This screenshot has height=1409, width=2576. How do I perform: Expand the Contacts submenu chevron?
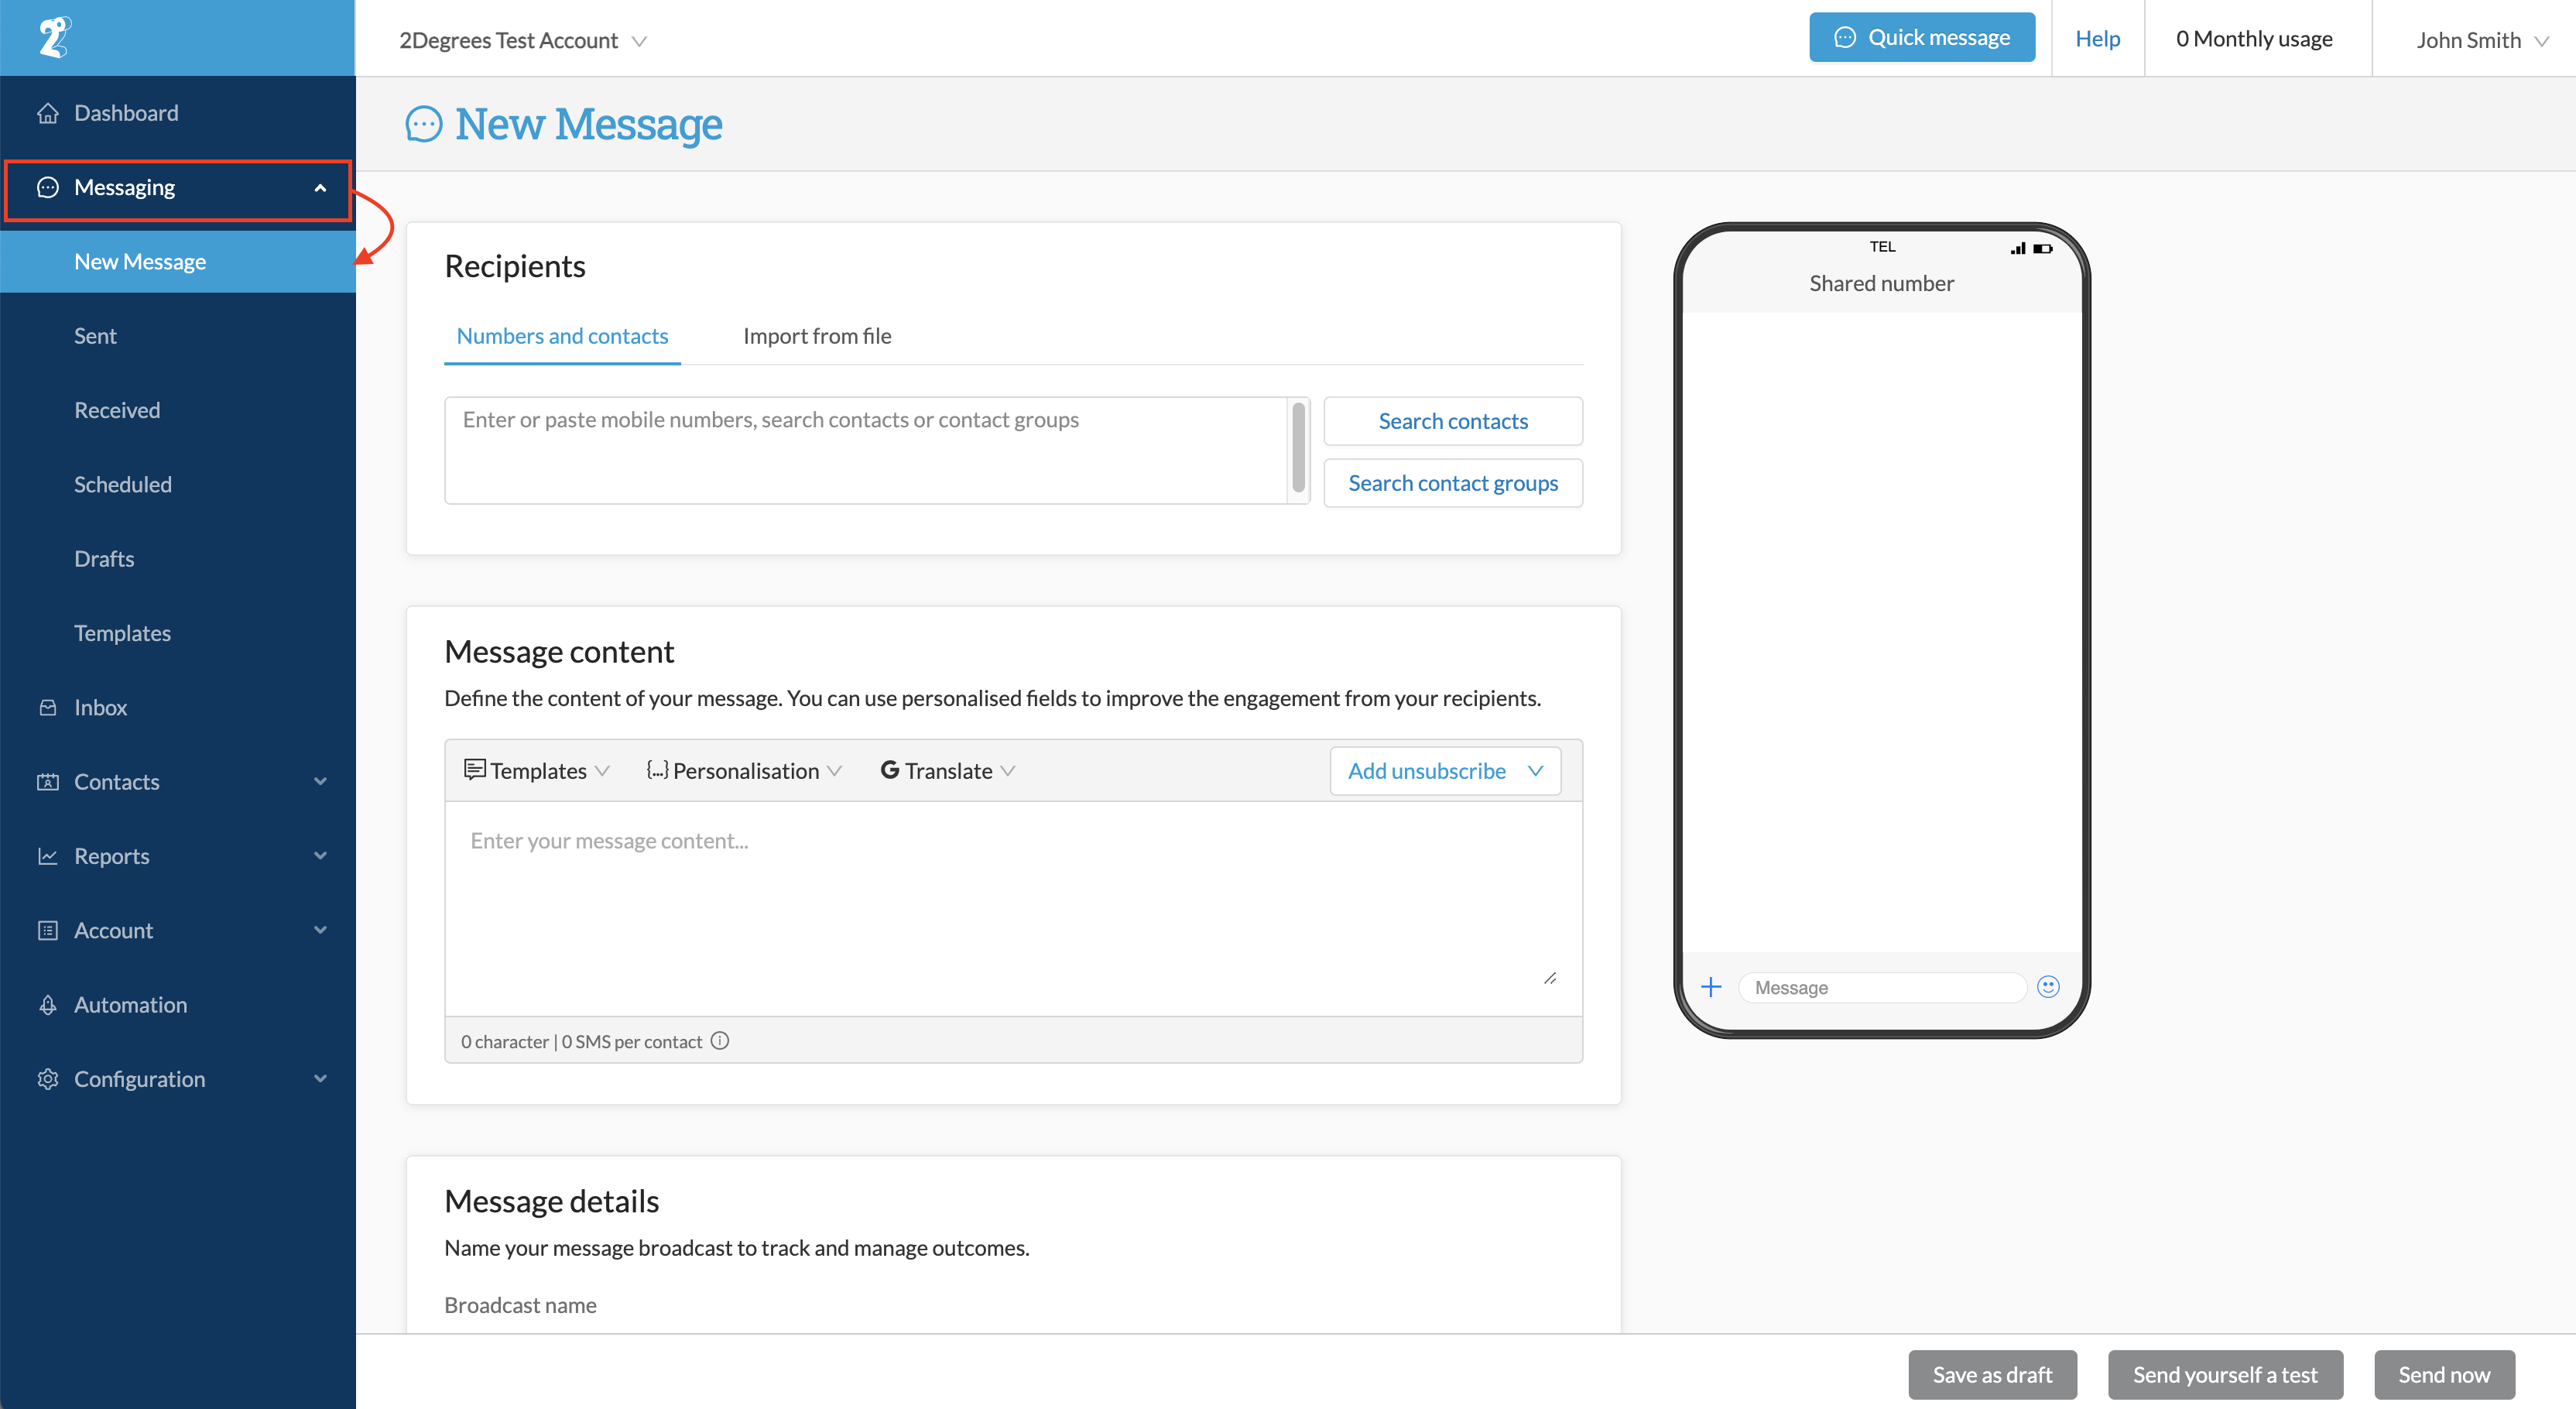(x=320, y=781)
